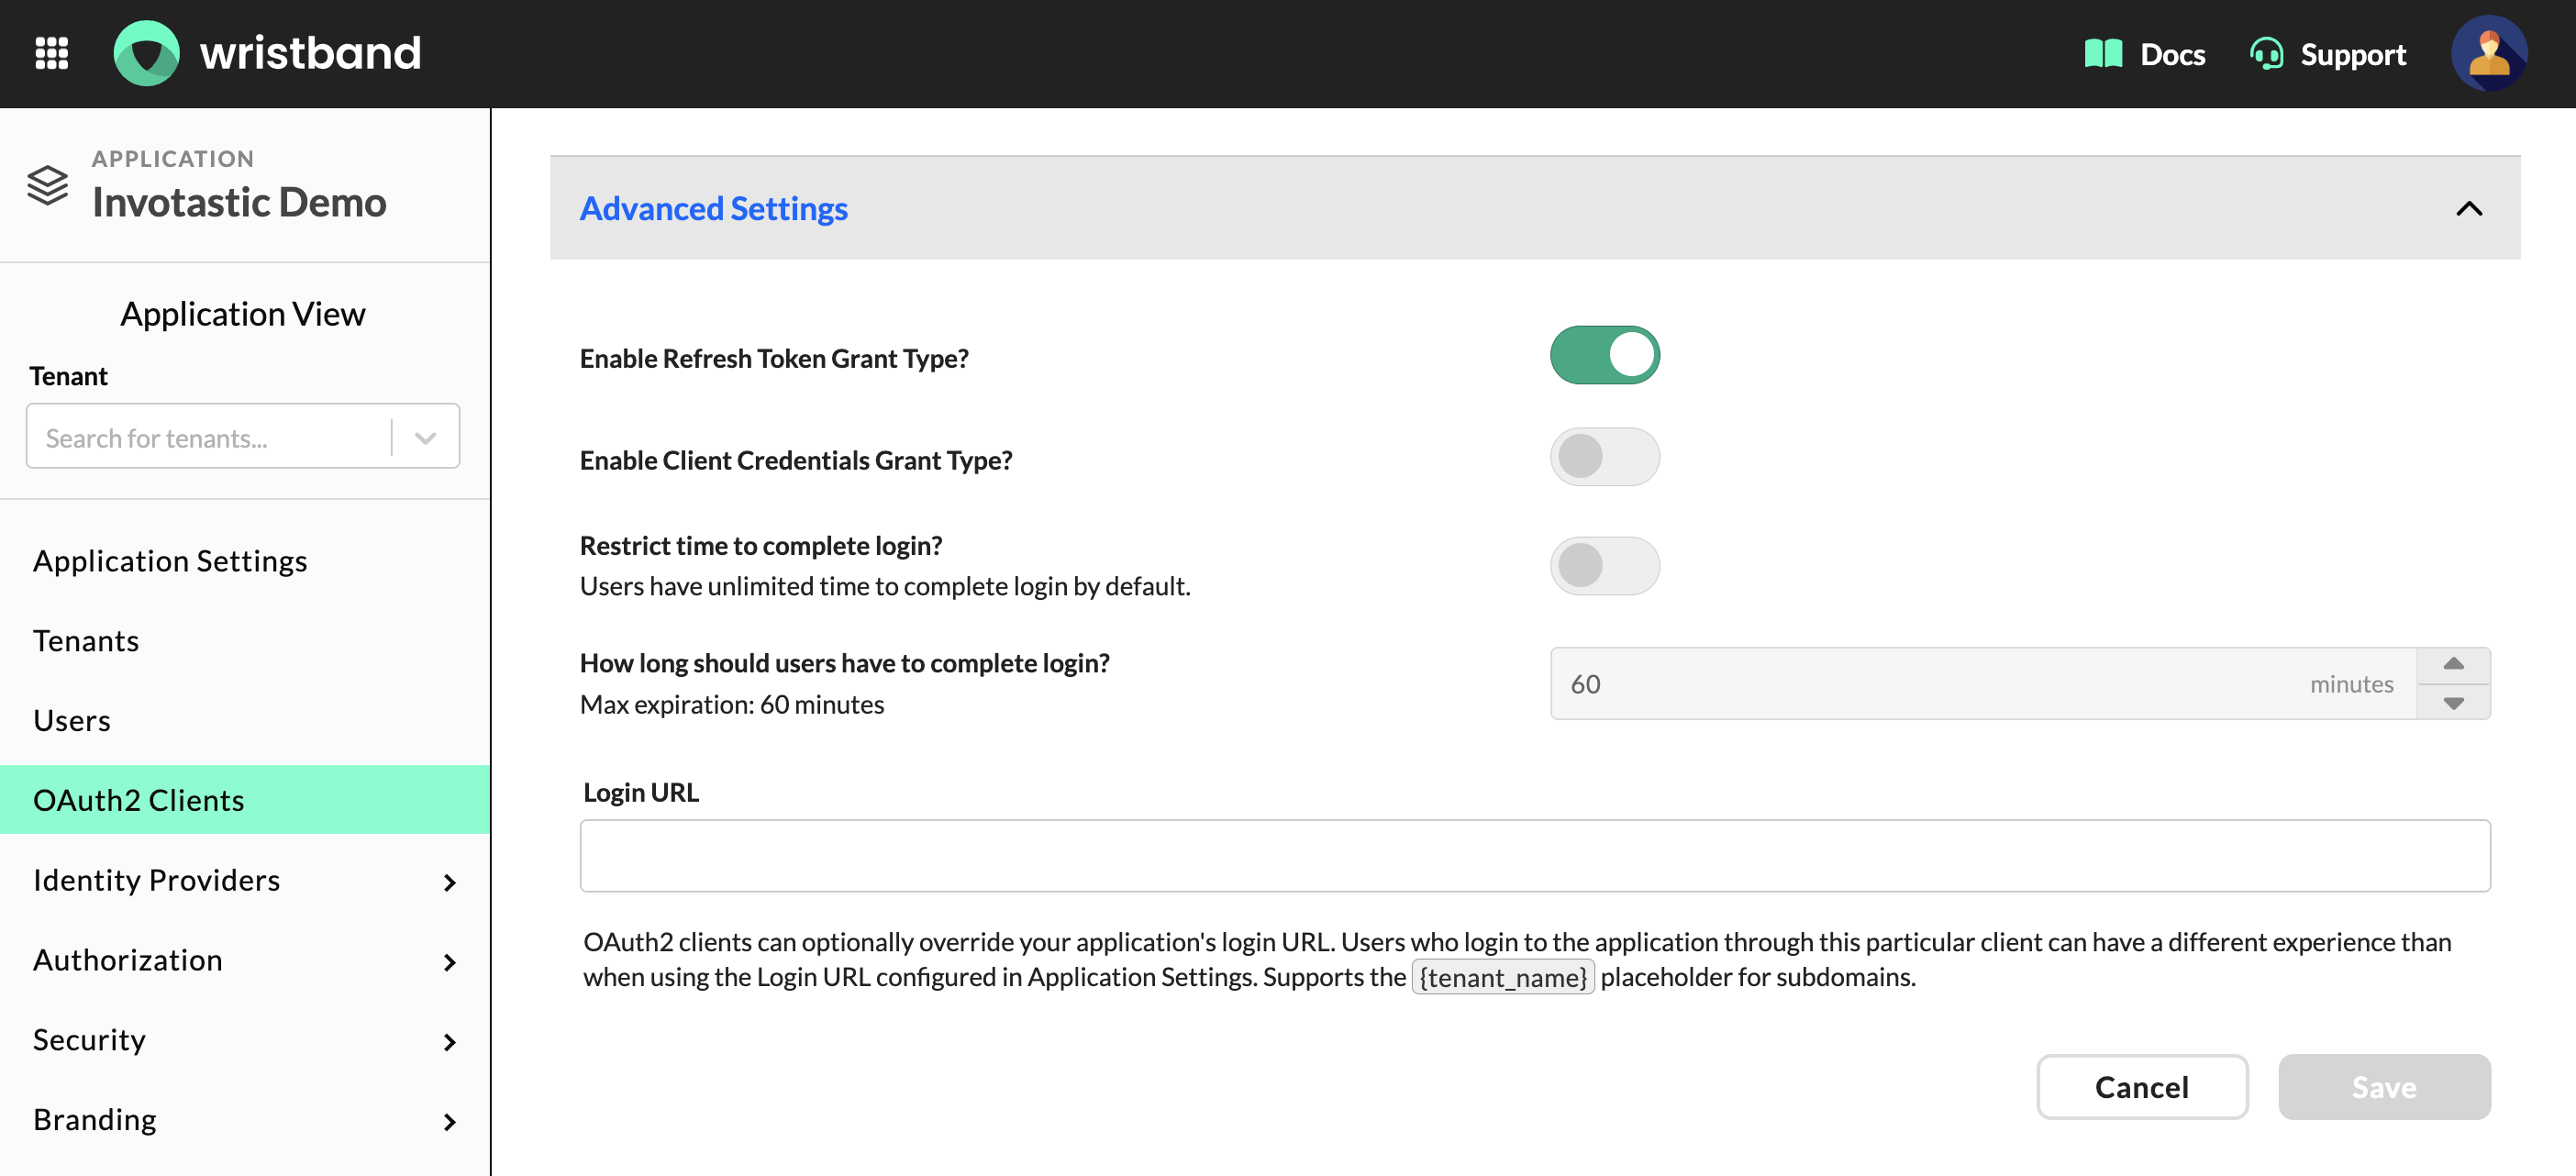Click the Save button

tap(2384, 1087)
